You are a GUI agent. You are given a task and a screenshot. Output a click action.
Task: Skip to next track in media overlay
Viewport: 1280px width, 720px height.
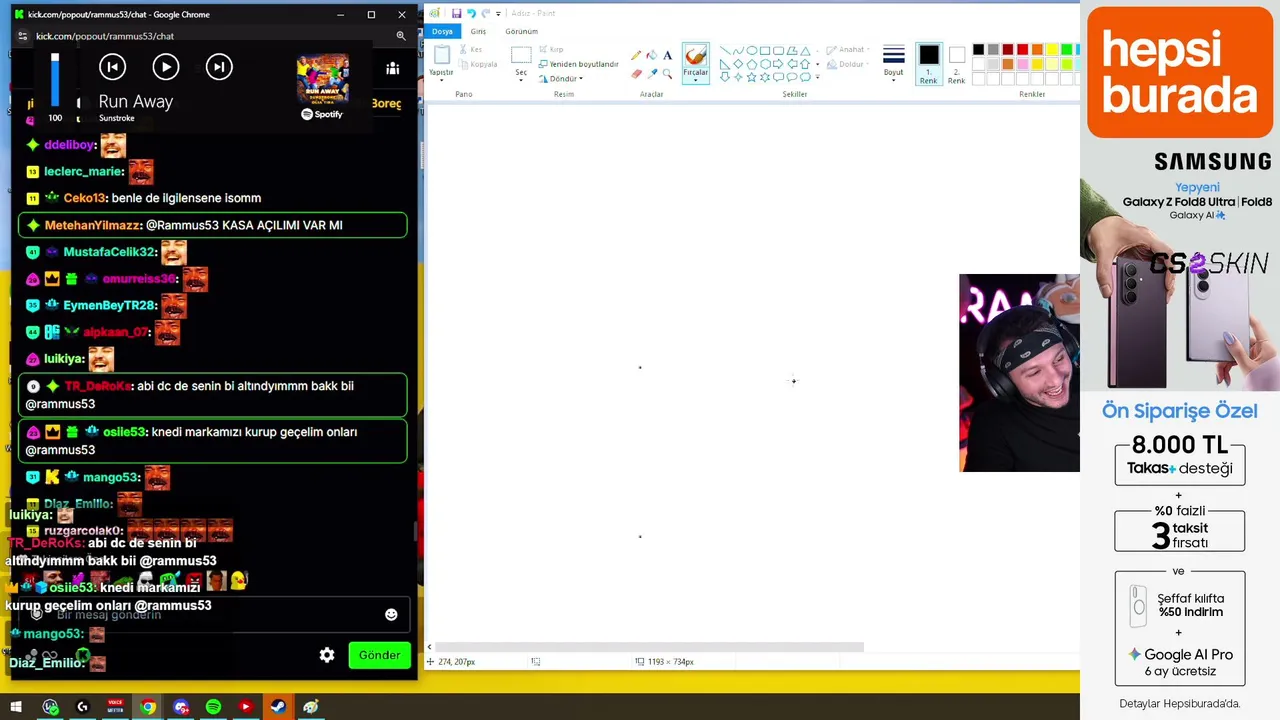[x=219, y=67]
